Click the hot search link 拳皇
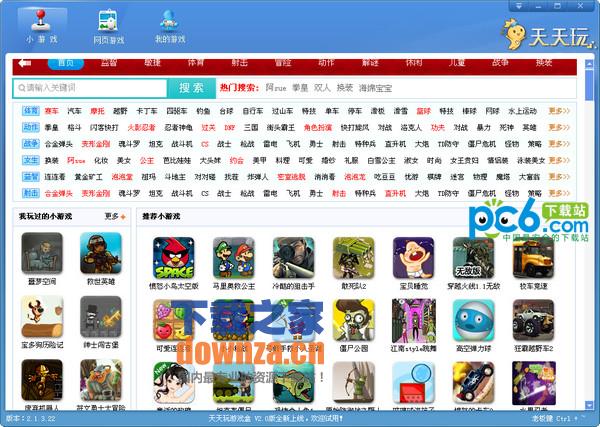This screenshot has height=427, width=600. coord(300,88)
